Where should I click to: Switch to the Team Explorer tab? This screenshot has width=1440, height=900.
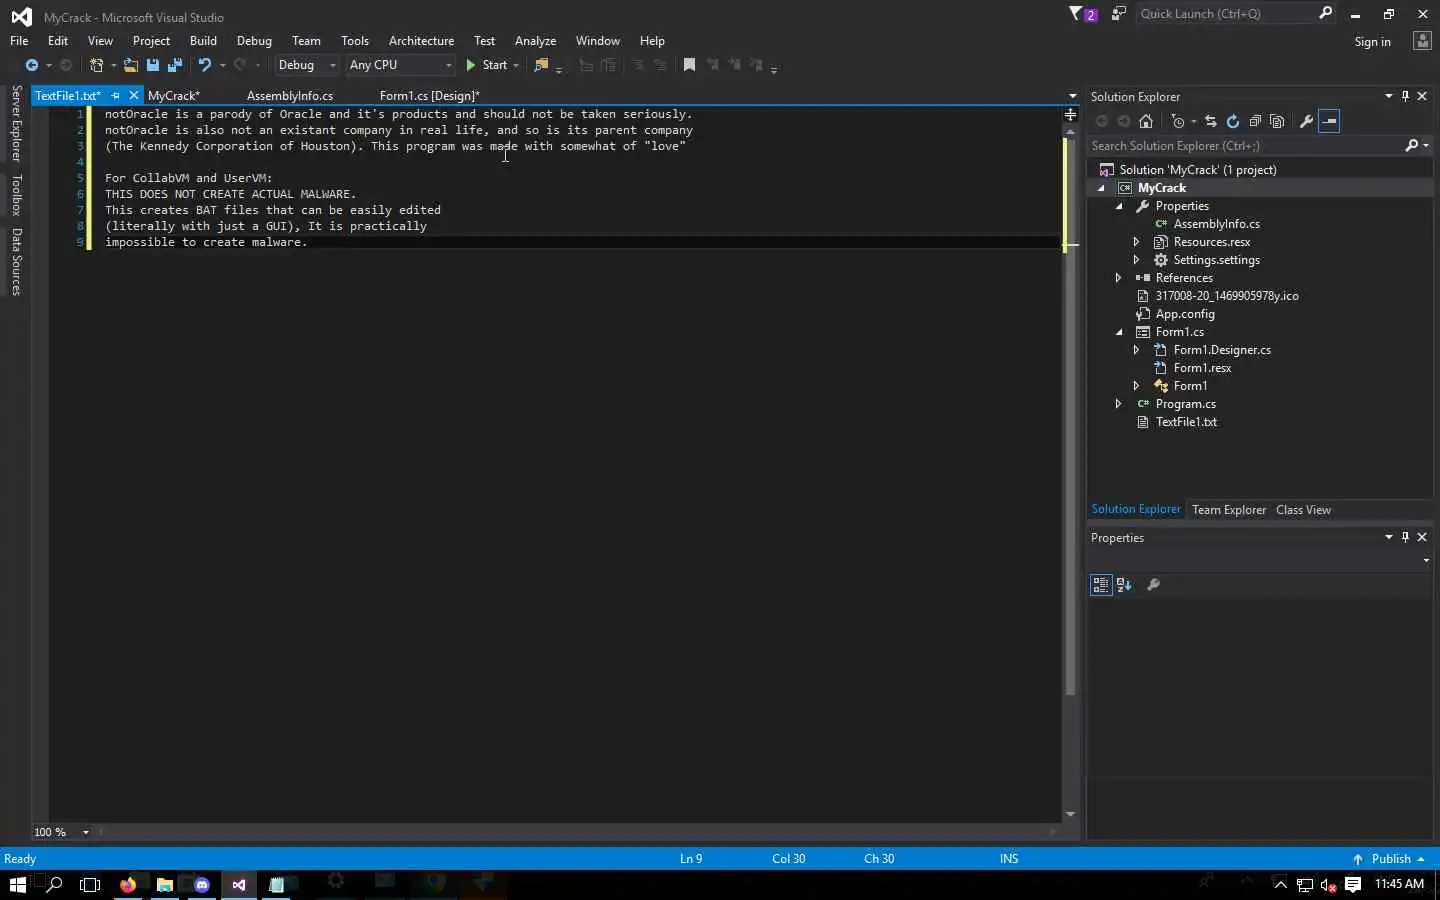(1229, 510)
